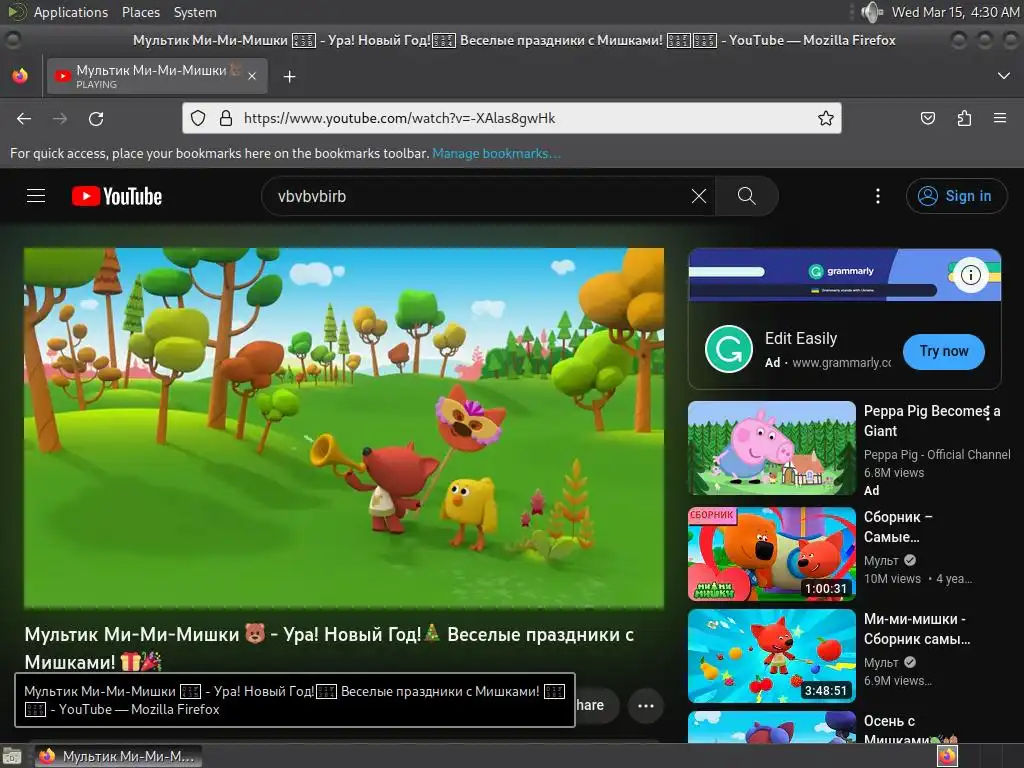The height and width of the screenshot is (768, 1024).
Task: Click the Grammarly logo in ad
Action: click(x=729, y=349)
